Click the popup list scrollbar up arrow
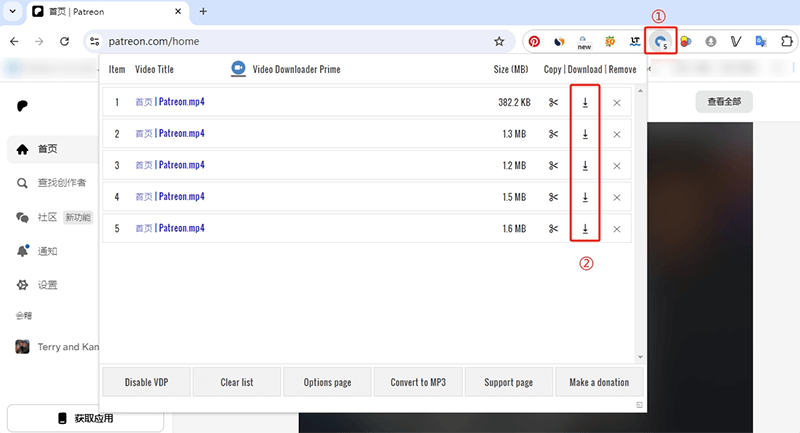 [x=640, y=91]
